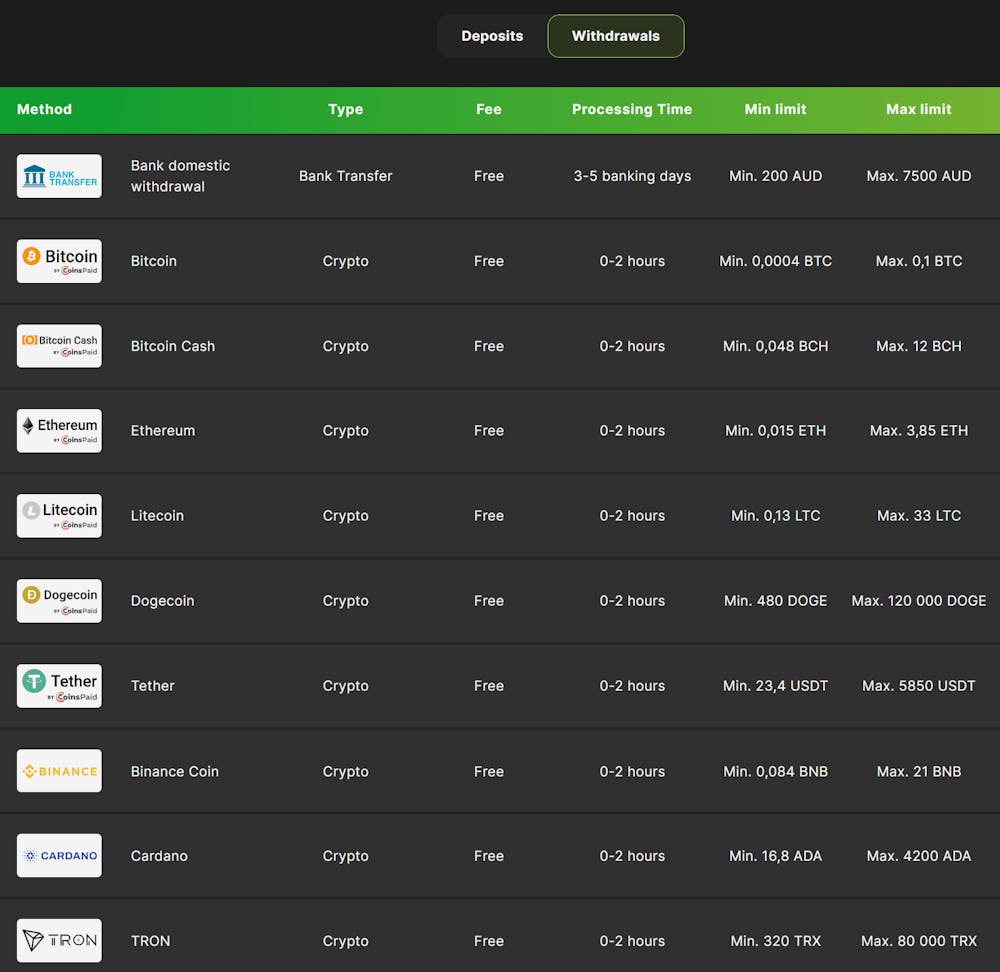This screenshot has height=972, width=1000.
Task: Click 'Max. 7500 AUD' limit cell
Action: pyautogui.click(x=918, y=176)
